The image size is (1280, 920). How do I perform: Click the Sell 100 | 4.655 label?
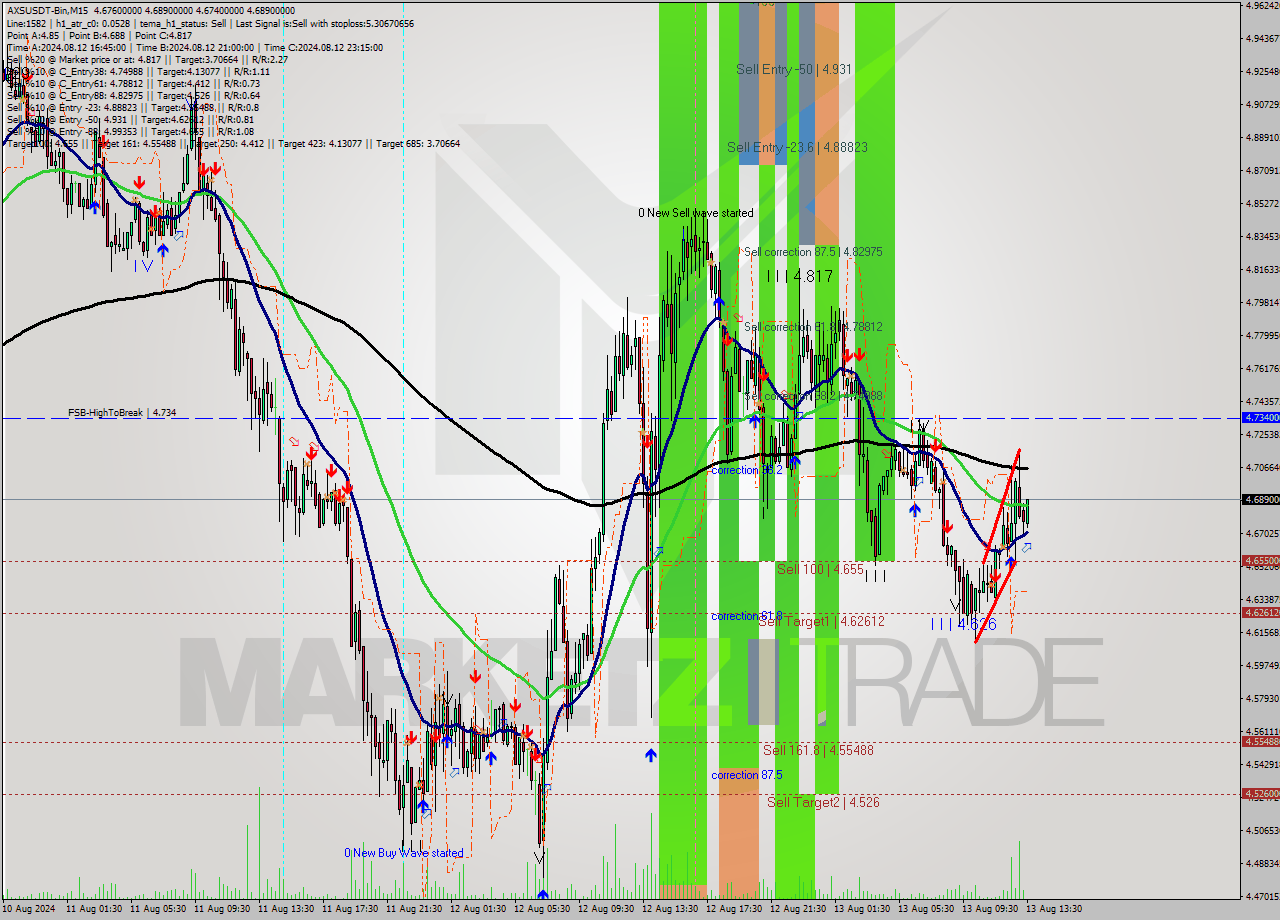pyautogui.click(x=820, y=569)
